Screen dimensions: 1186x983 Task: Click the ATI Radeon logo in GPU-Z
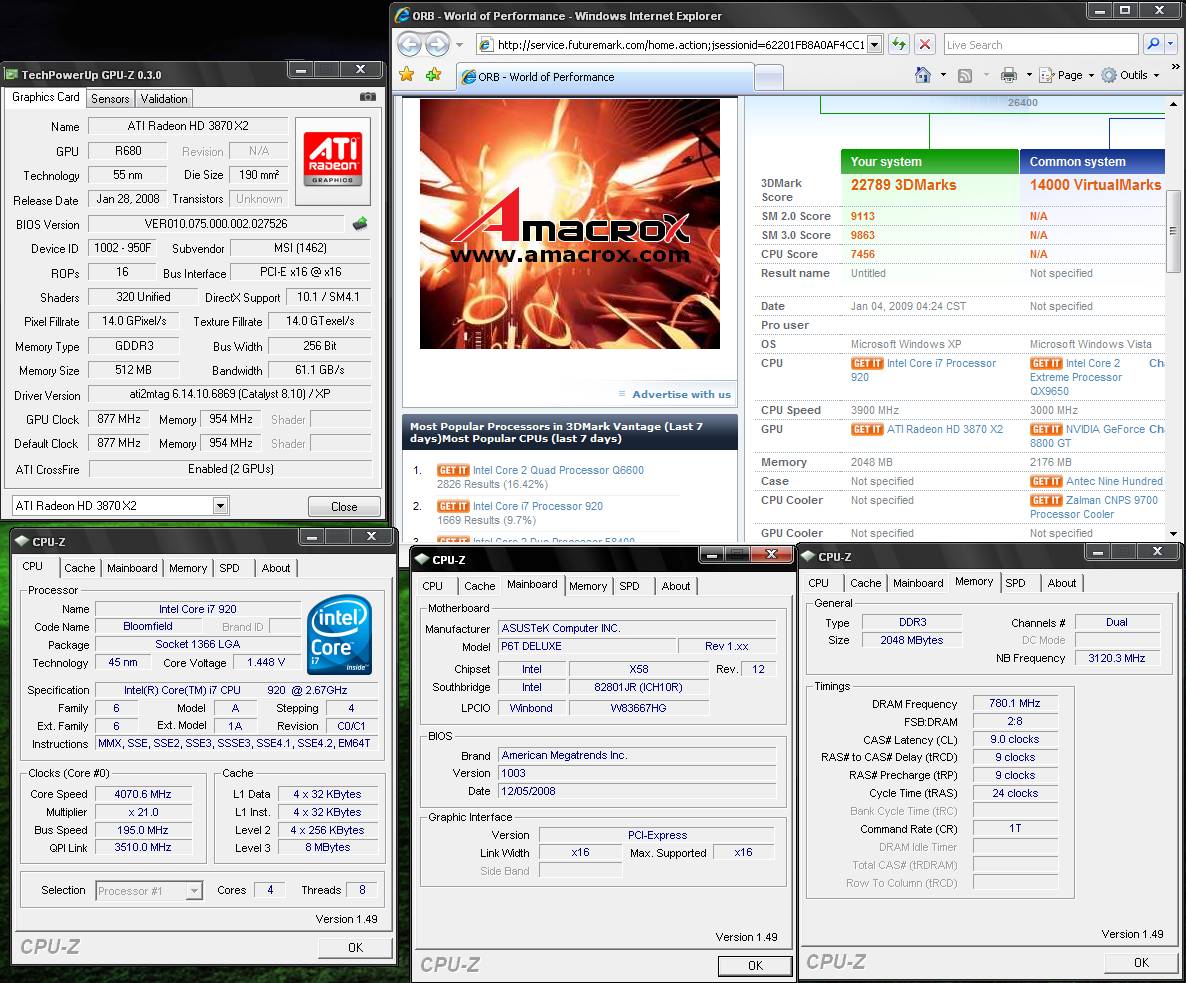click(x=333, y=160)
